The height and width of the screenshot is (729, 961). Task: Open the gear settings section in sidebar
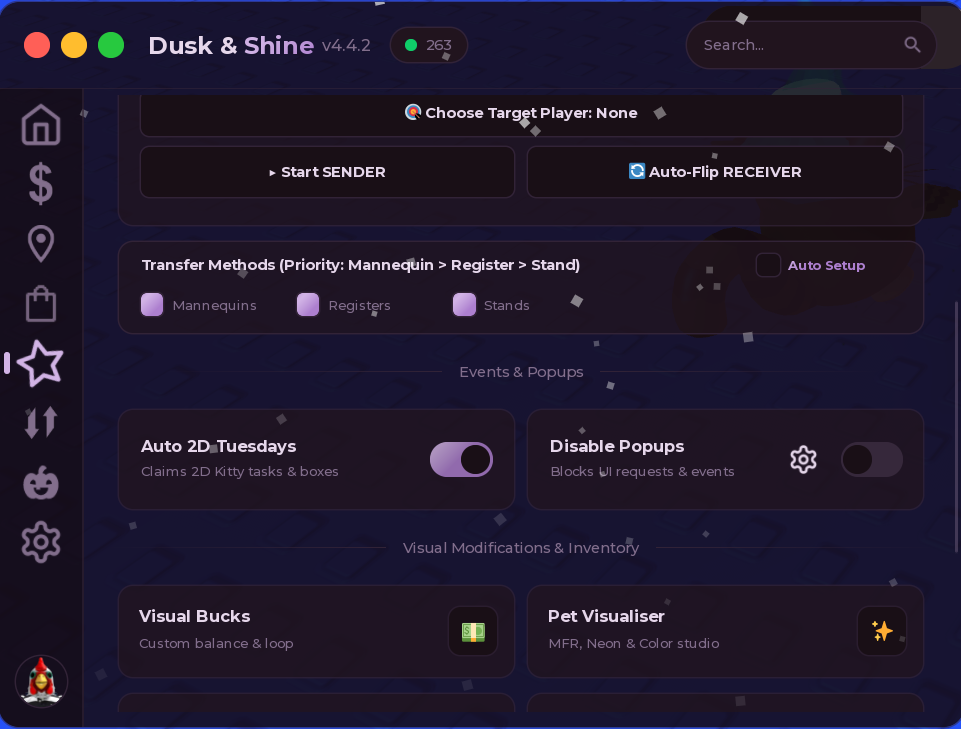[41, 542]
